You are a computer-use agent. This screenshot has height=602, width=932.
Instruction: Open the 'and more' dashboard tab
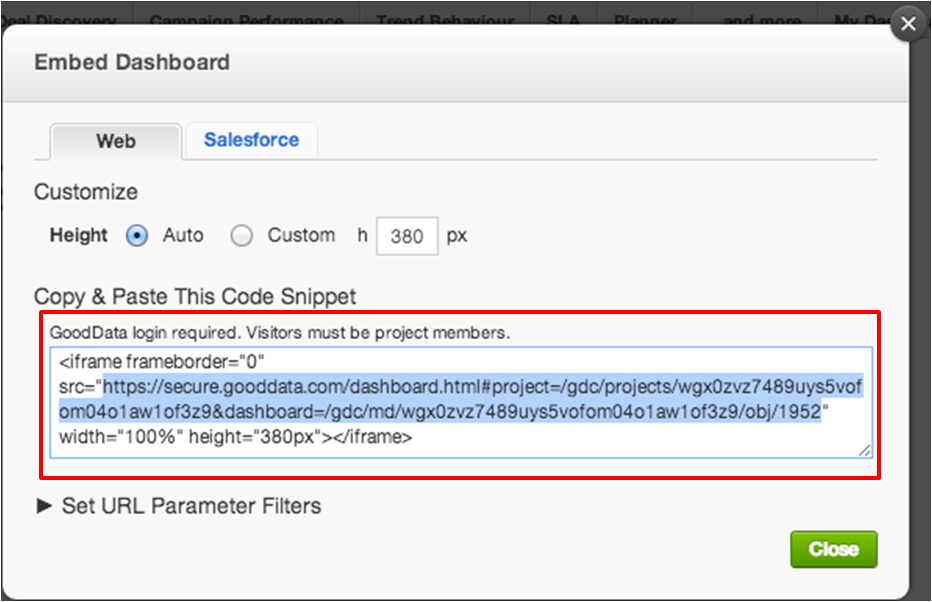pyautogui.click(x=762, y=18)
